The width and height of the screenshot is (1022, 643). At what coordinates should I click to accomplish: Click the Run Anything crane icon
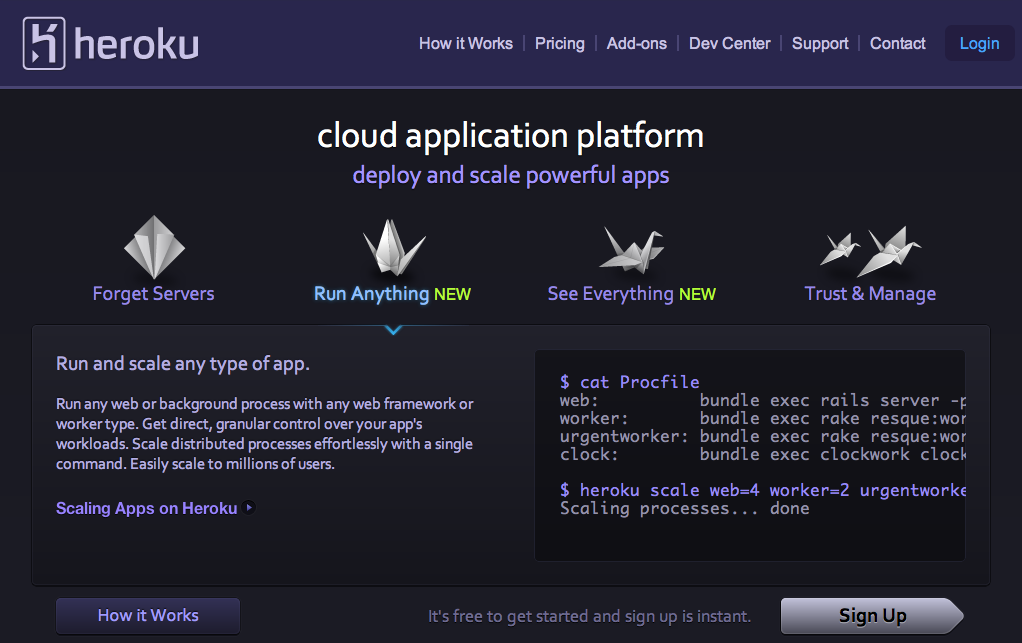point(393,247)
